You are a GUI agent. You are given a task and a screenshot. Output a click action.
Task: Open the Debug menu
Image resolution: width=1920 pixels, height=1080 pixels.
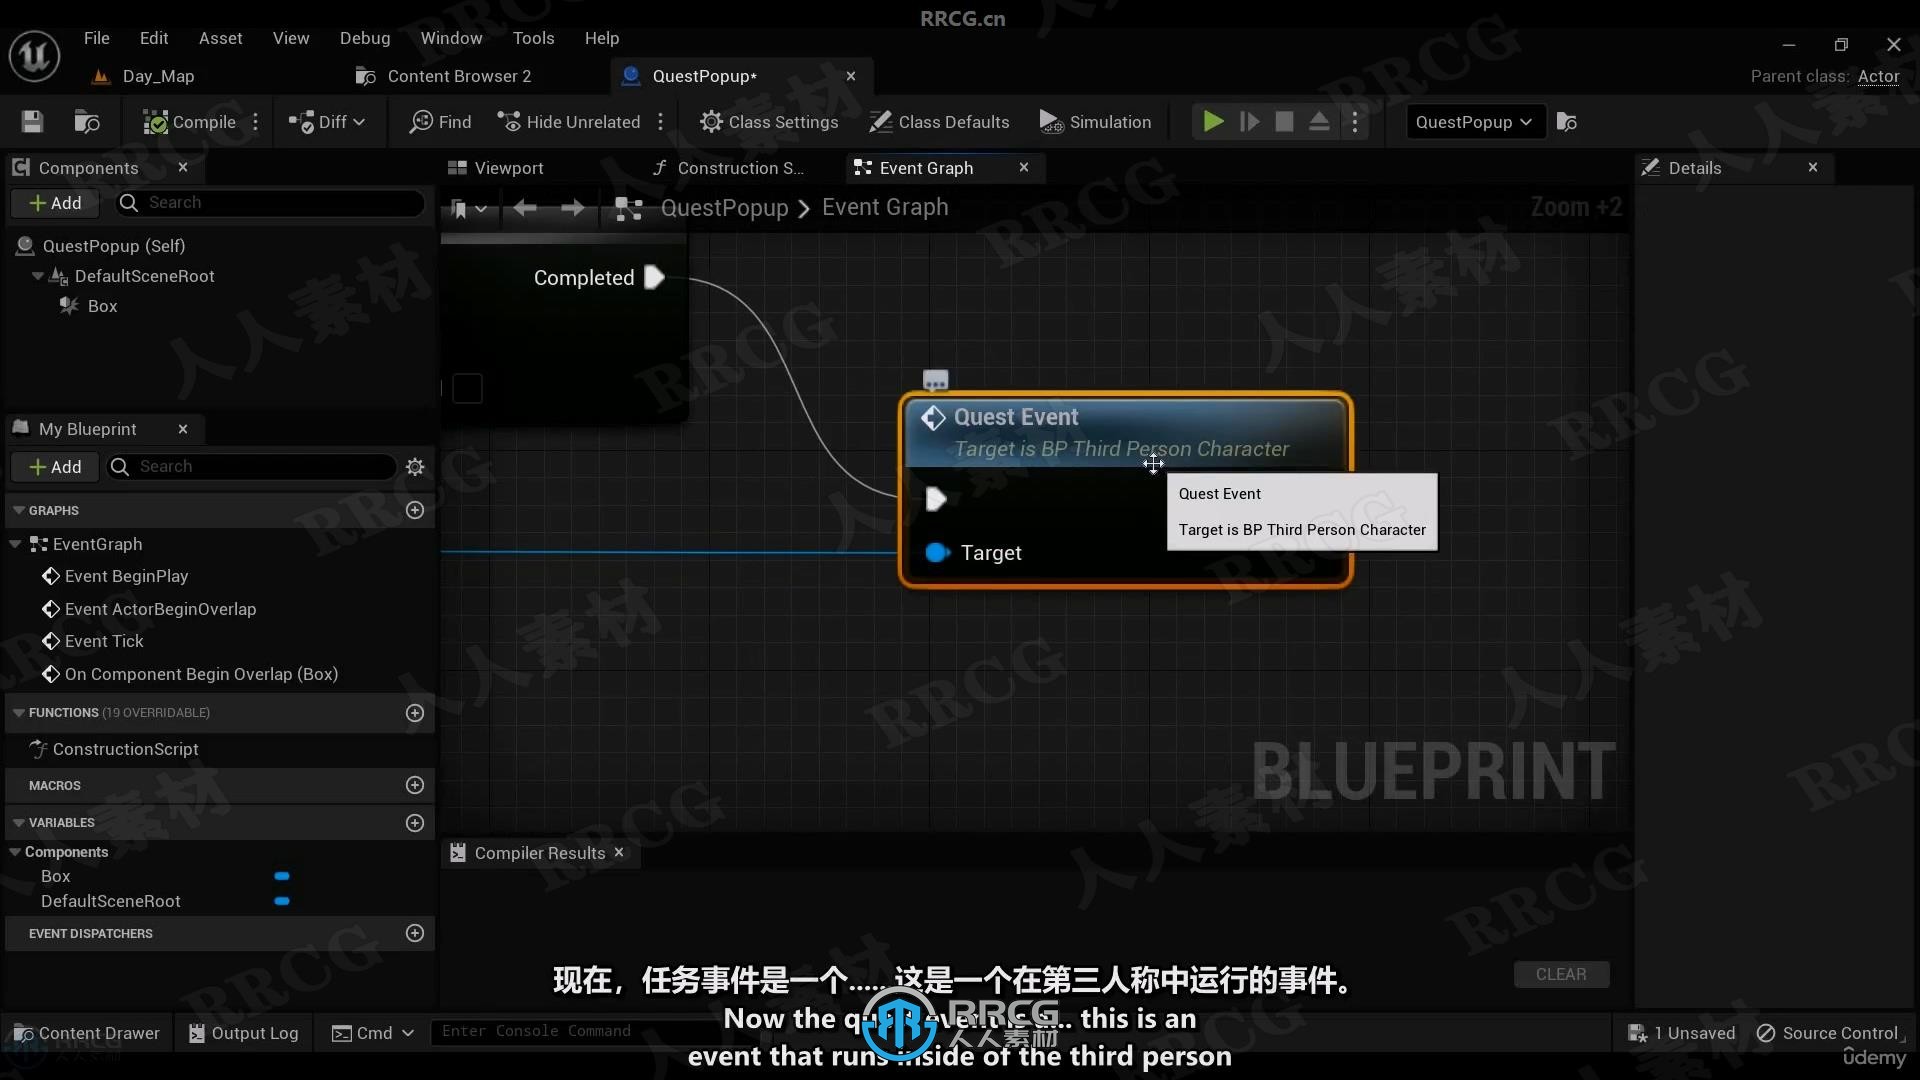click(x=365, y=38)
